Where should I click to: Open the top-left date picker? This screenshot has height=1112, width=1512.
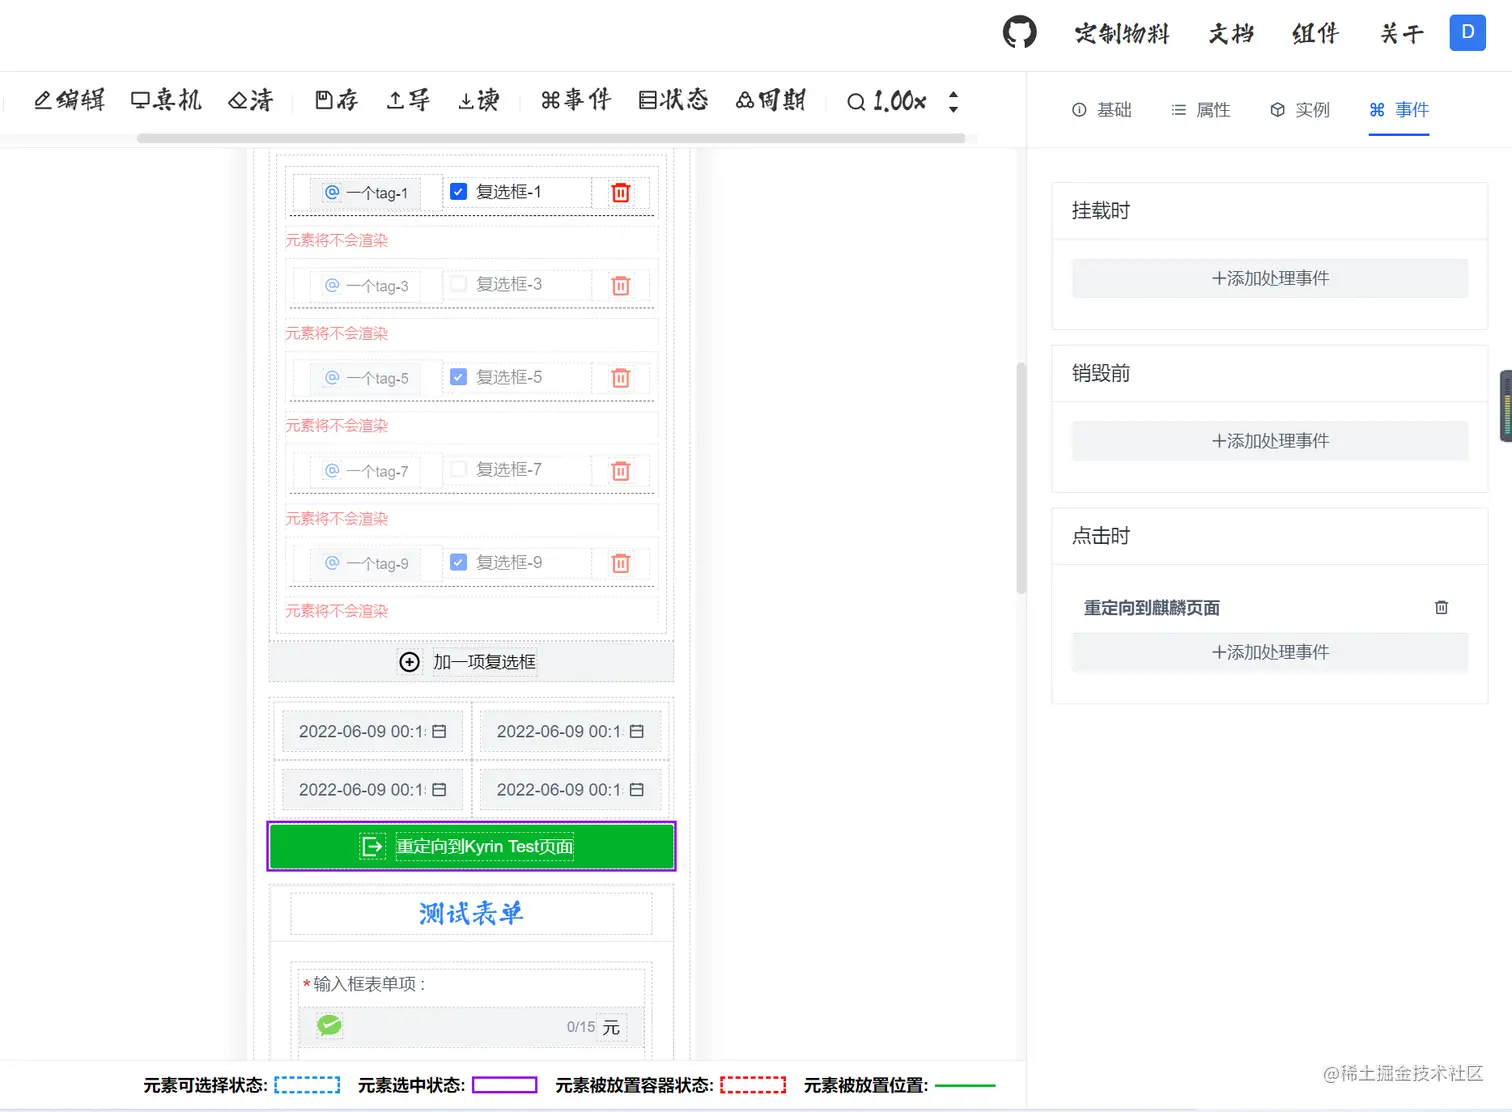point(372,731)
